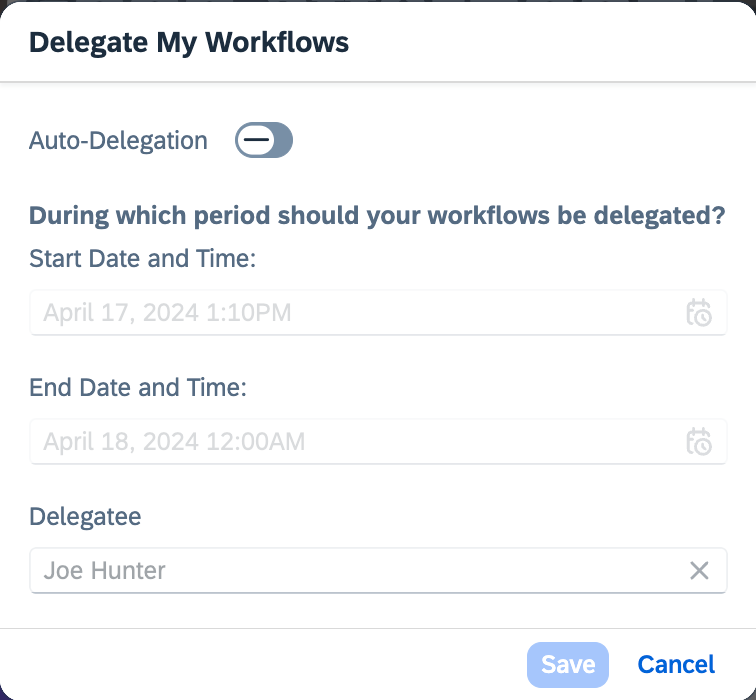
Task: Toggle the Auto-Delegation switch
Action: (264, 140)
